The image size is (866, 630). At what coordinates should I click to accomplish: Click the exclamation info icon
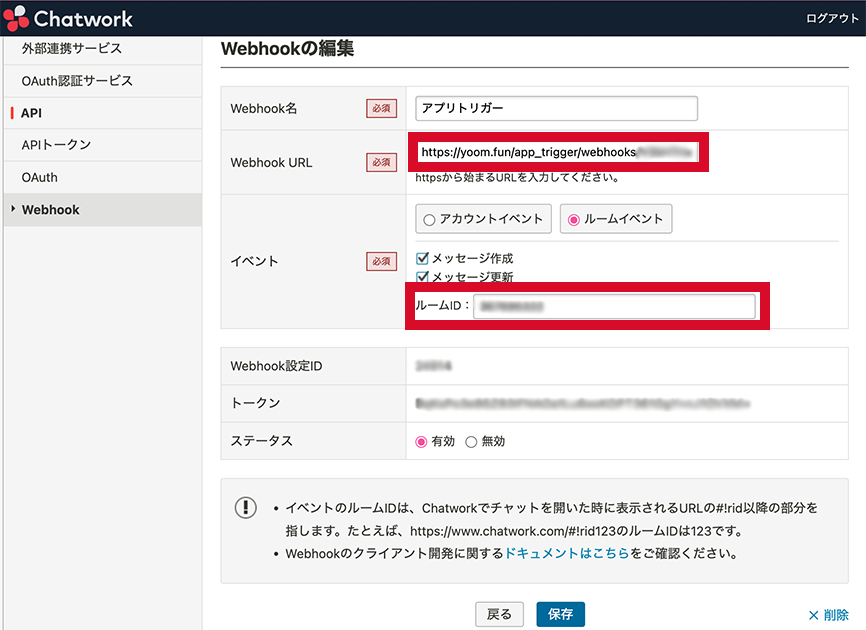(246, 507)
